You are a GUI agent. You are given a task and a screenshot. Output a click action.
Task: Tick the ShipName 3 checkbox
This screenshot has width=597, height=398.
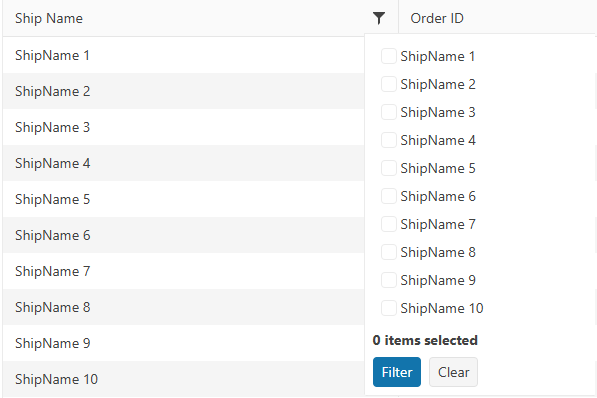point(389,112)
